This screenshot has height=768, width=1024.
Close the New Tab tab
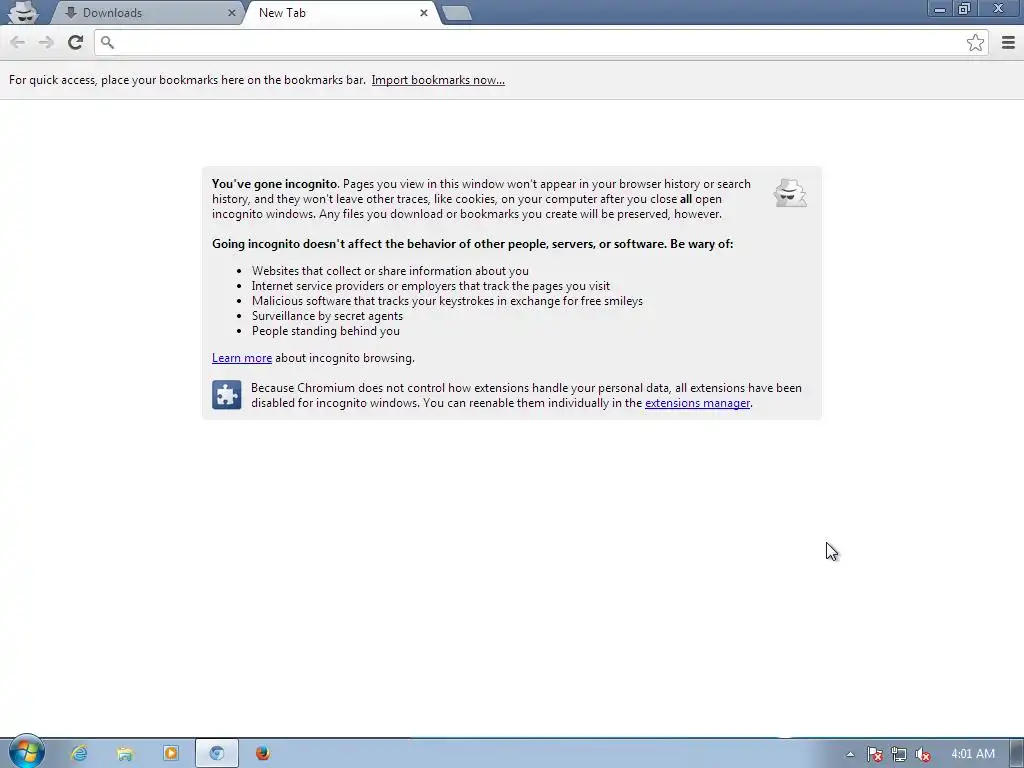coord(424,12)
